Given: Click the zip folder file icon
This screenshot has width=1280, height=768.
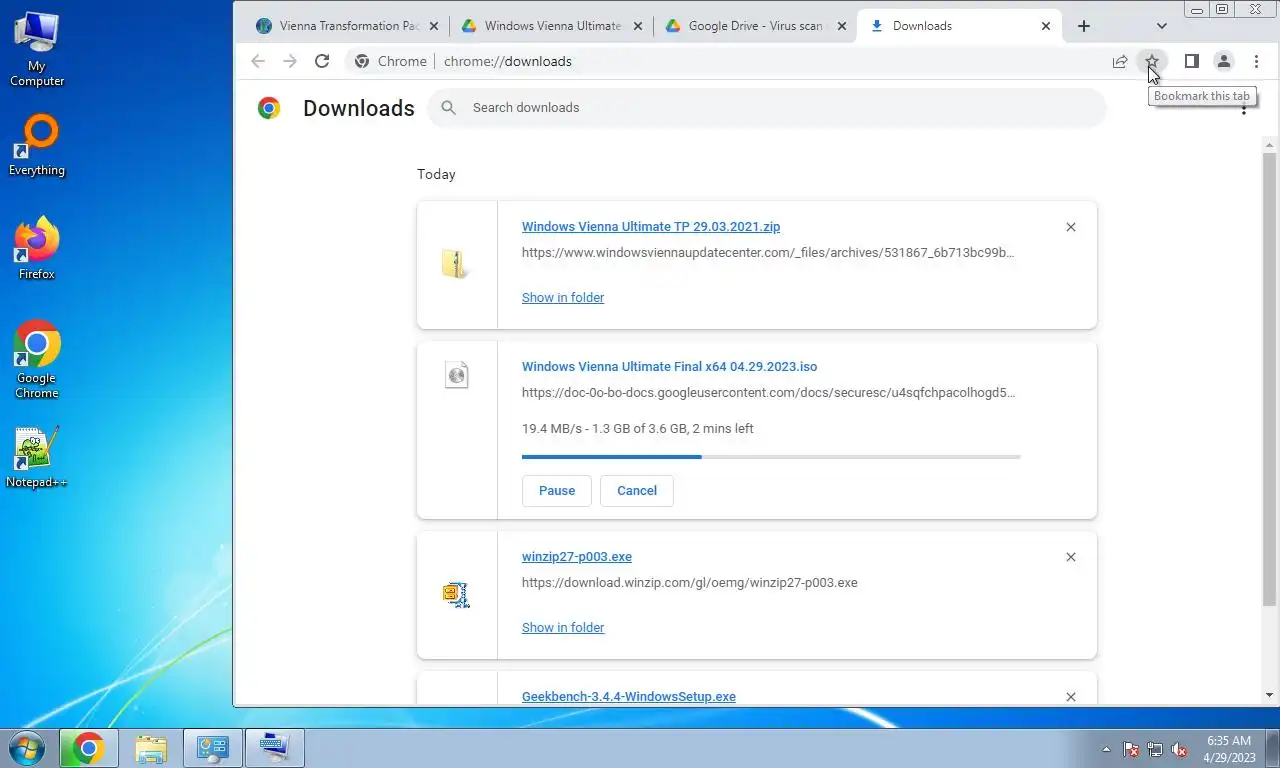Looking at the screenshot, I should pyautogui.click(x=456, y=264).
